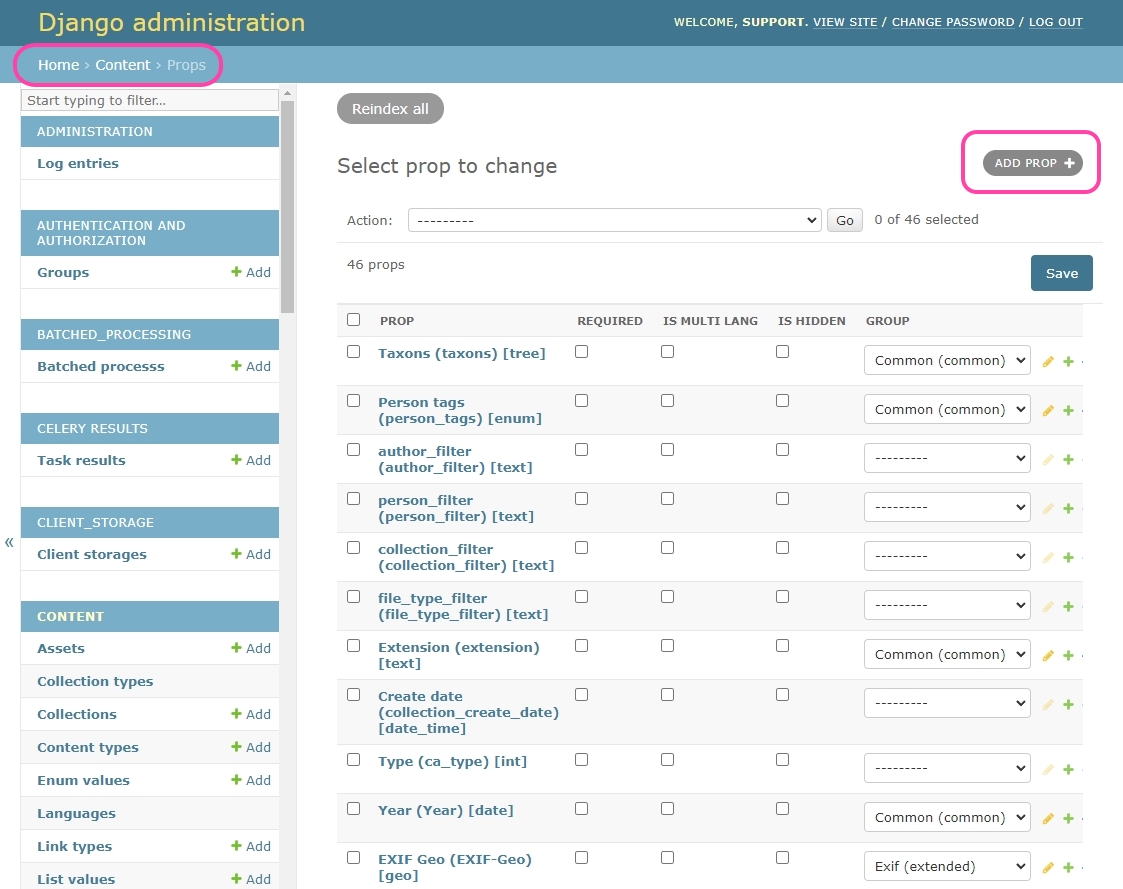Click the ADD PROP button

(x=1033, y=163)
